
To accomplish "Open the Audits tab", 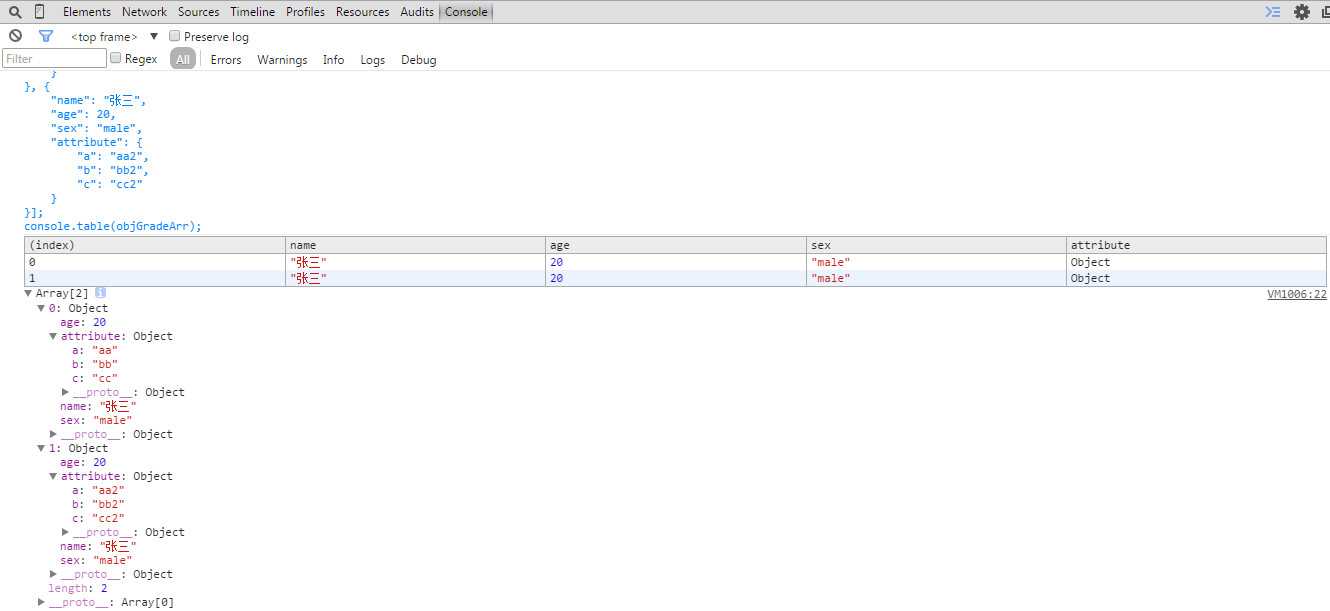I will (417, 12).
